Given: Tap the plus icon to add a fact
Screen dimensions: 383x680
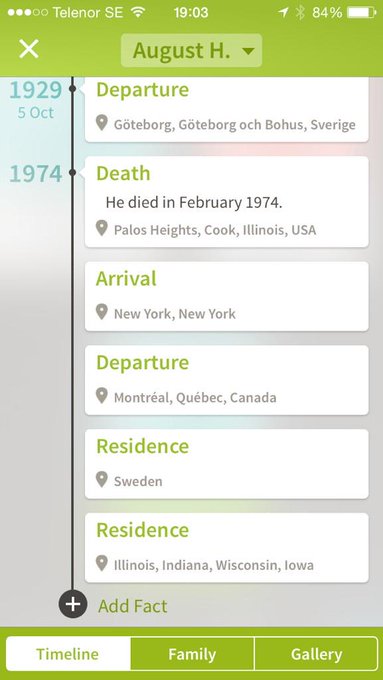Looking at the screenshot, I should tap(73, 604).
